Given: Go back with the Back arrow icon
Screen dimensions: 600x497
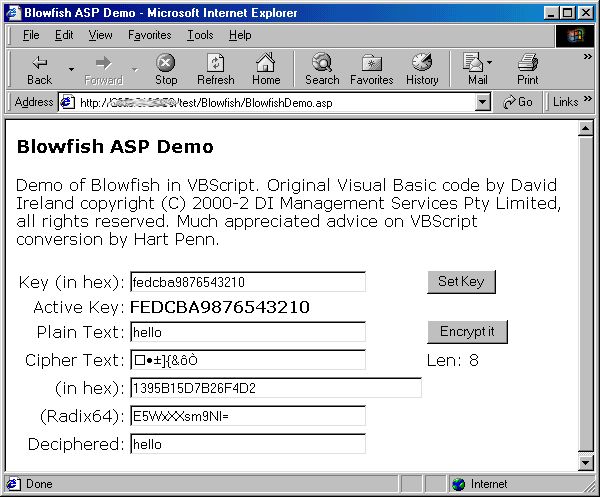Looking at the screenshot, I should point(39,62).
